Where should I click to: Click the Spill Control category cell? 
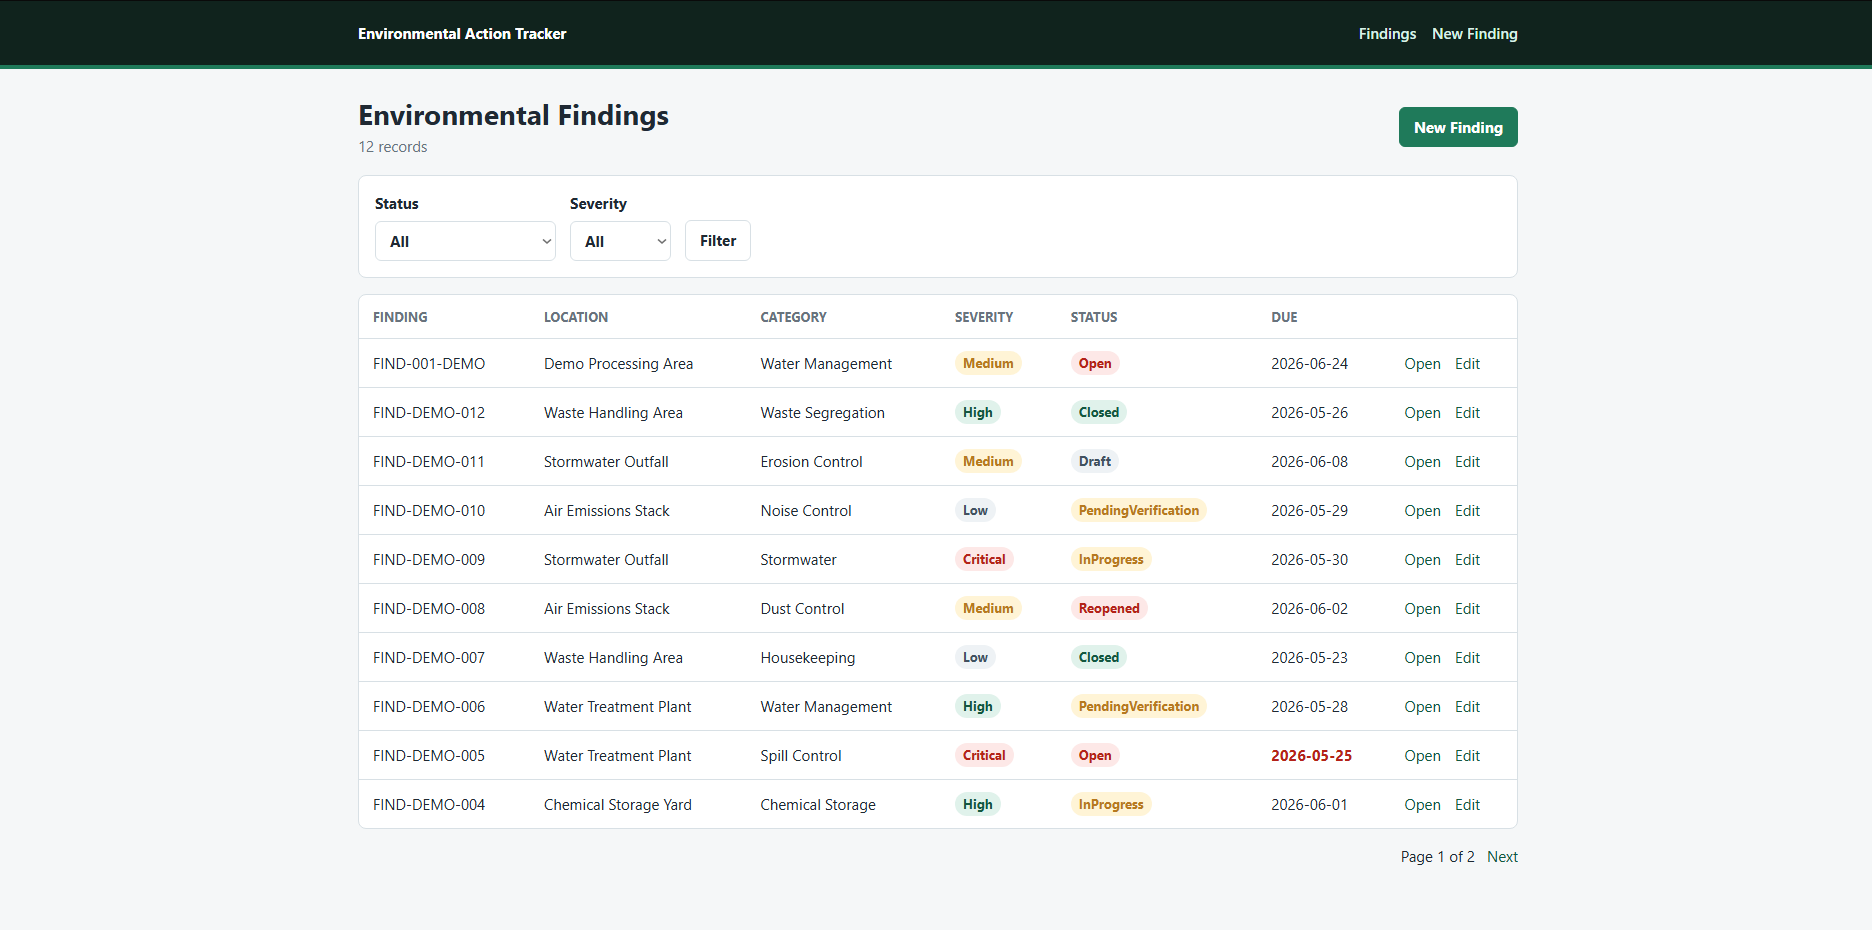801,756
